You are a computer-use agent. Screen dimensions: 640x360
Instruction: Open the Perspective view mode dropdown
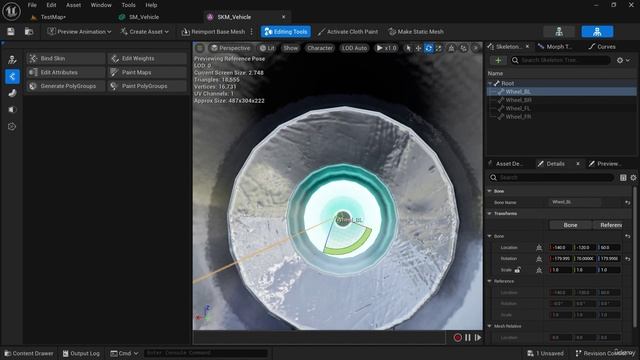click(230, 48)
